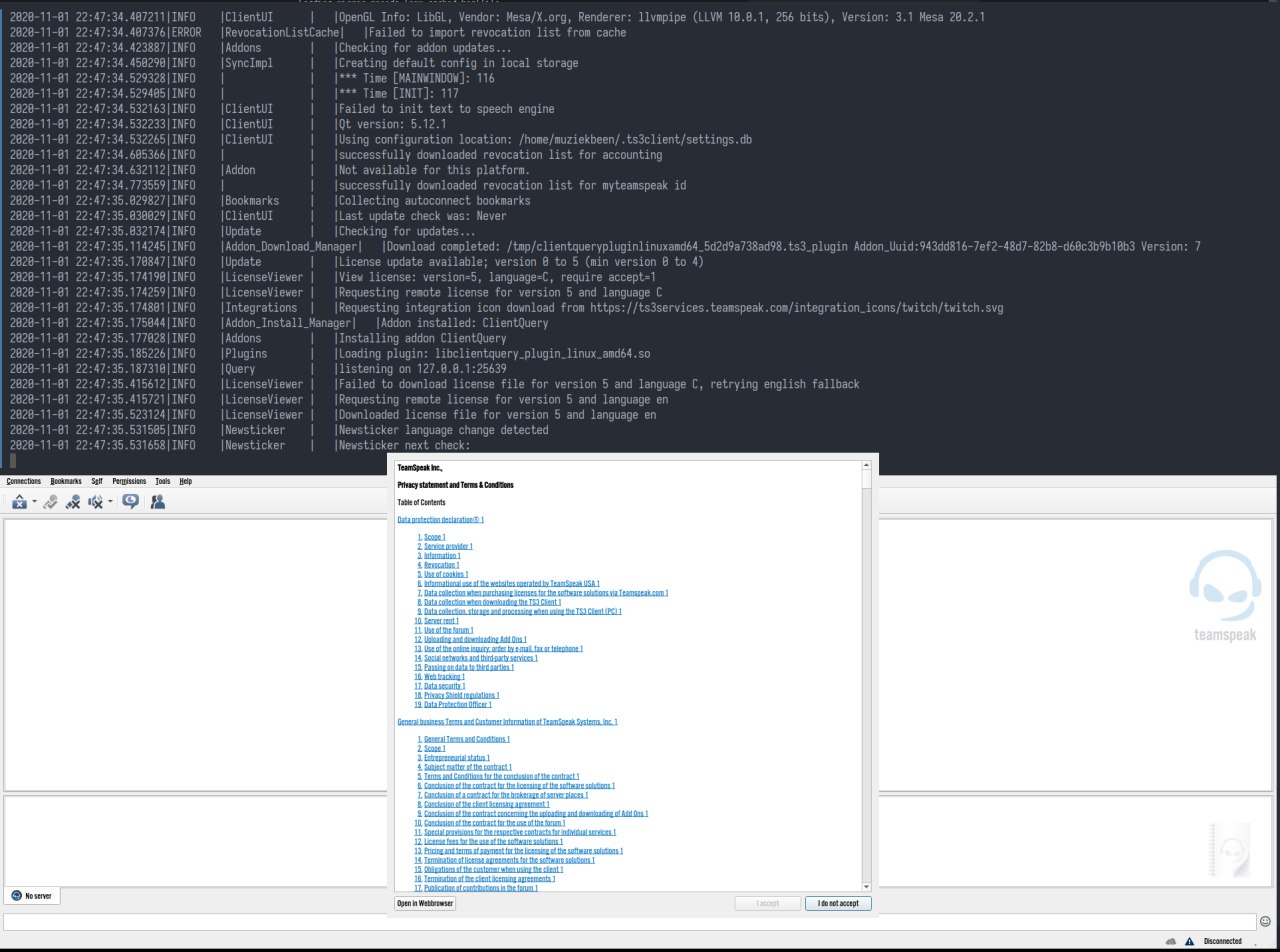Toggle microphone mute in the toolbar
This screenshot has width=1280, height=952.
[x=73, y=502]
